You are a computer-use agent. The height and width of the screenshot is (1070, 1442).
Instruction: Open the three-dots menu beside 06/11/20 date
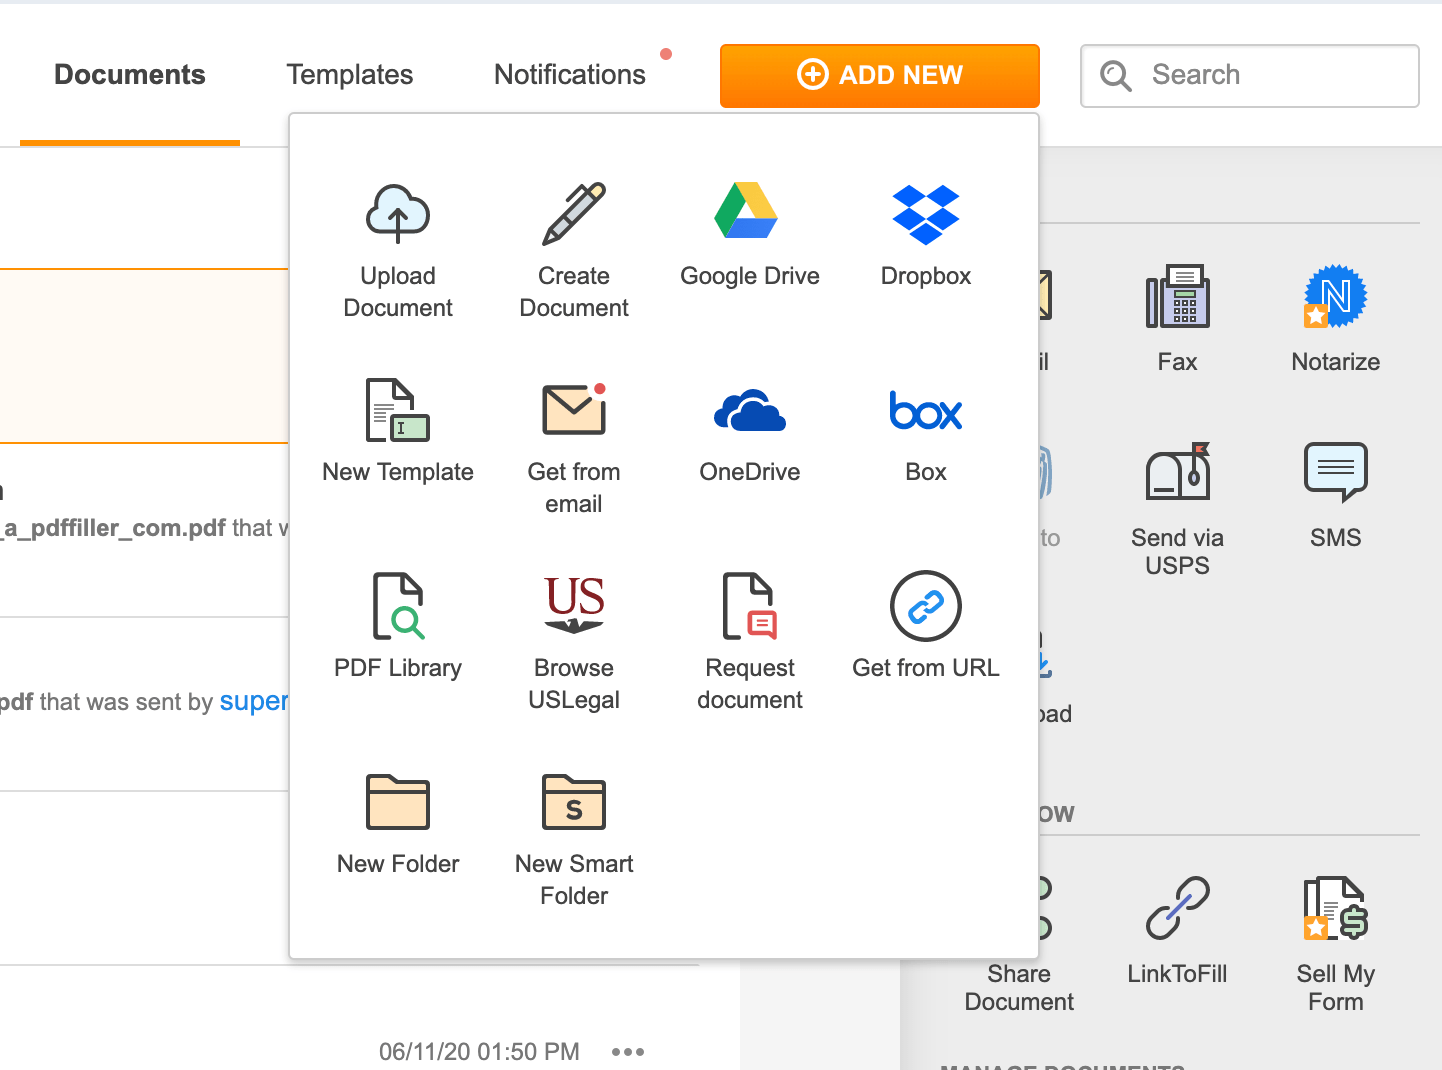[628, 1052]
